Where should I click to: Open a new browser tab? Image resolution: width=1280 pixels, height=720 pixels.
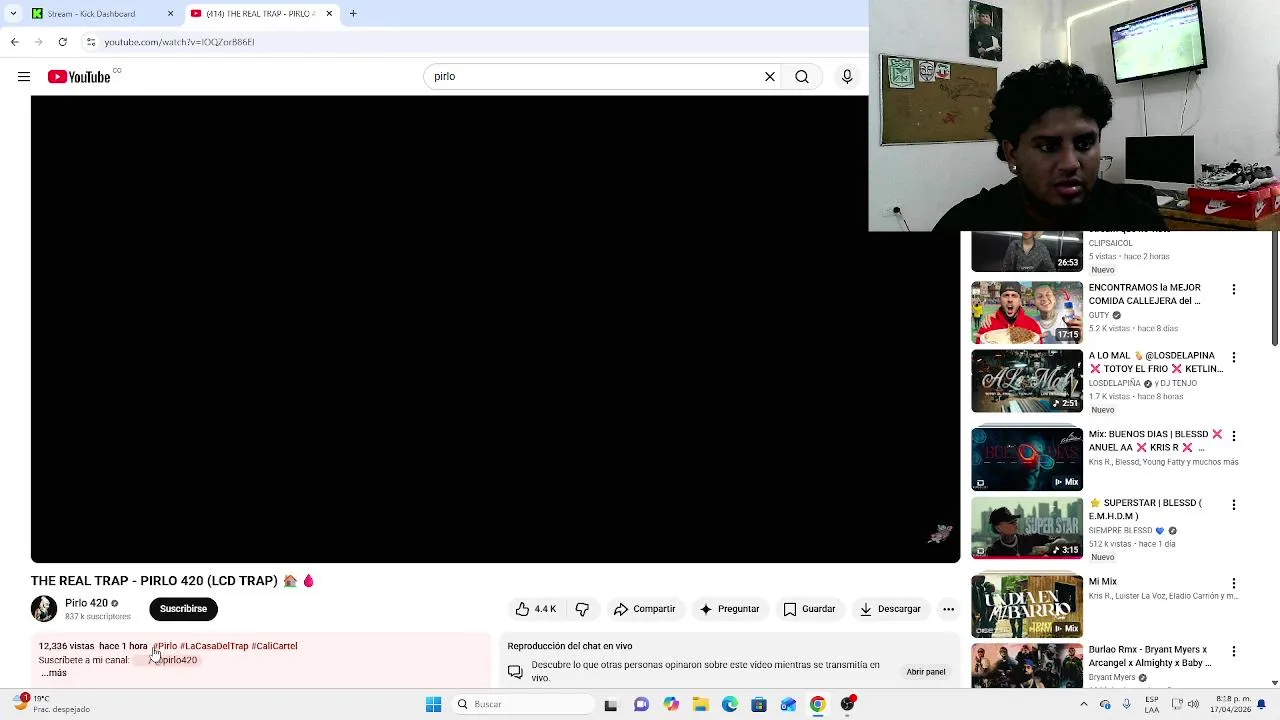point(353,14)
